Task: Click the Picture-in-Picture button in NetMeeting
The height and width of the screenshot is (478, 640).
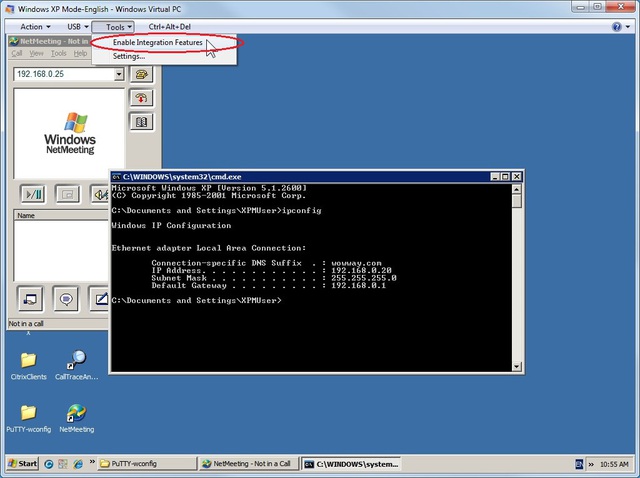Action: click(68, 194)
